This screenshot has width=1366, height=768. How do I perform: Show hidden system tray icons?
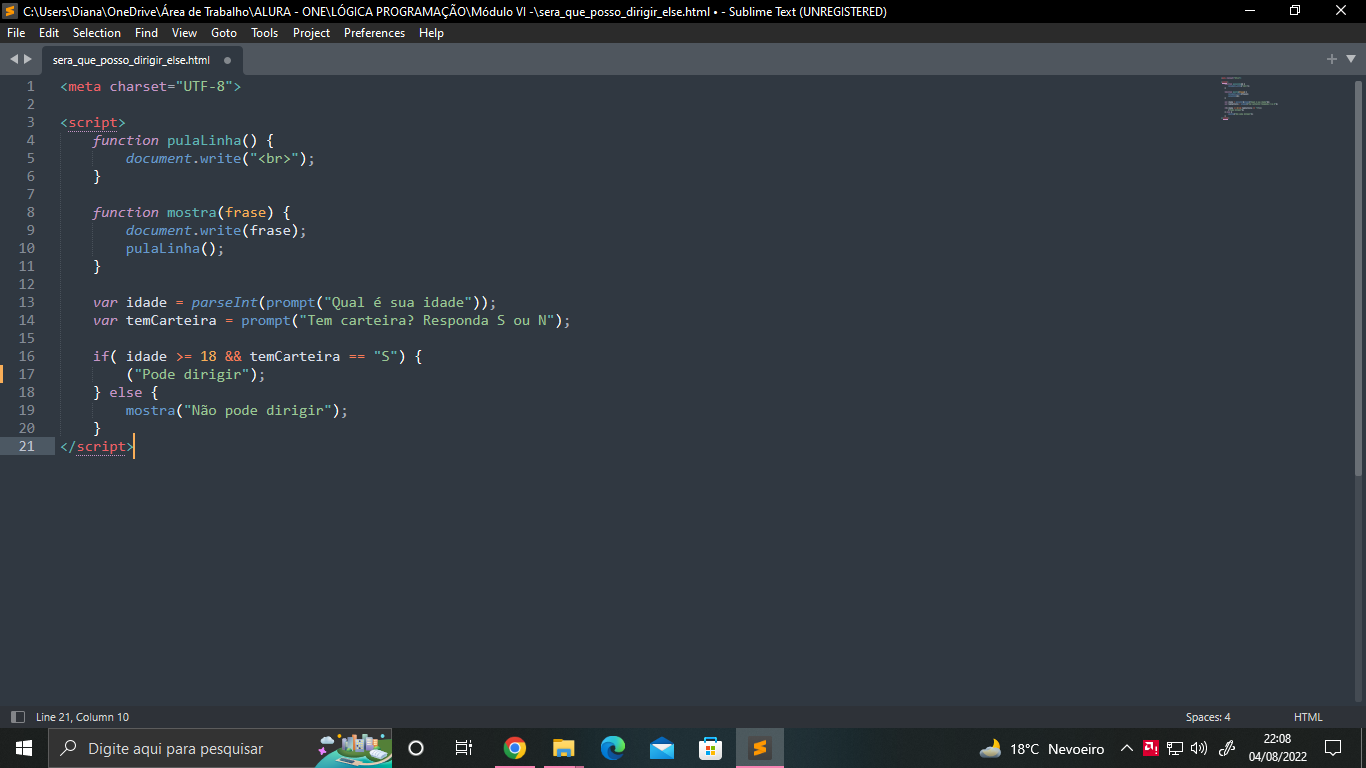1126,748
